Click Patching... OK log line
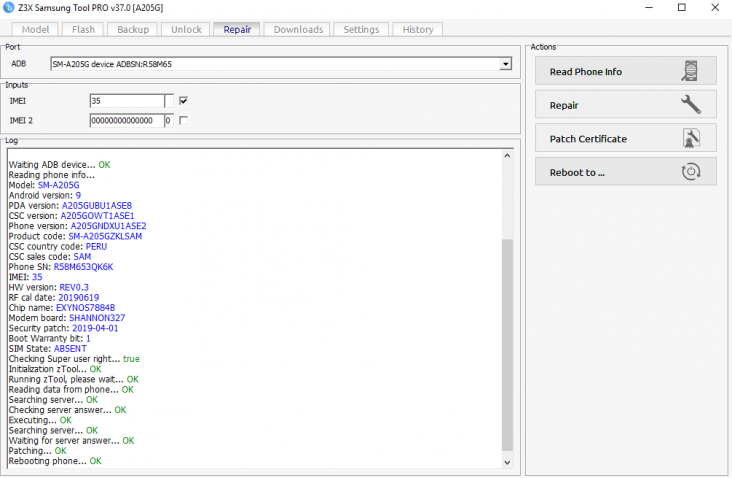The width and height of the screenshot is (732, 478). click(37, 451)
